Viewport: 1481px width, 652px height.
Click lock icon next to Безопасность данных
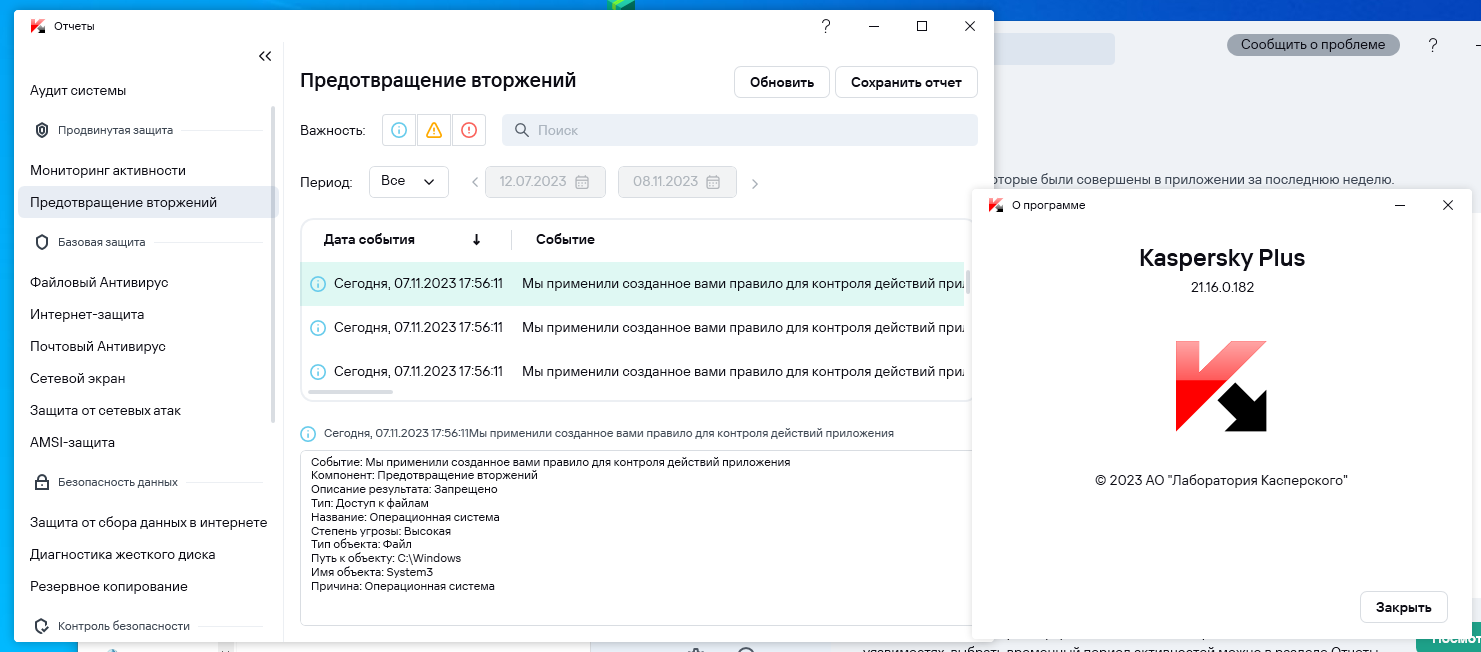(42, 482)
